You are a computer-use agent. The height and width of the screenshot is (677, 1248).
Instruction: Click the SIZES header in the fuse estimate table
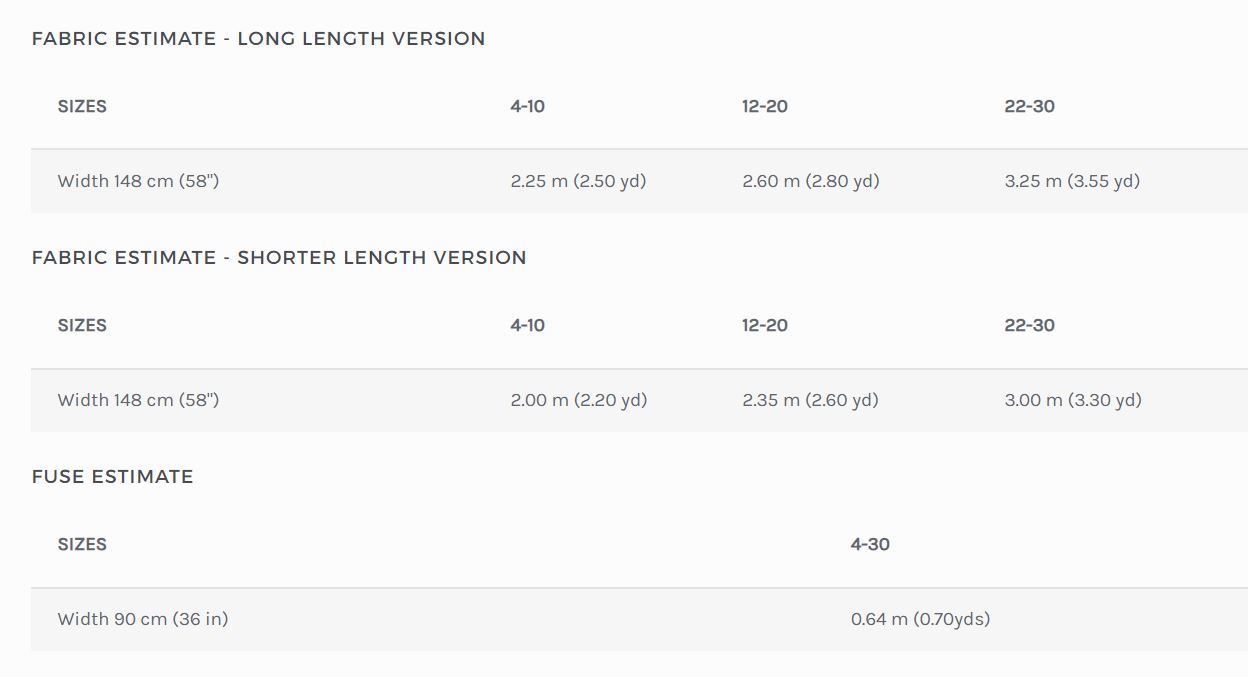82,544
